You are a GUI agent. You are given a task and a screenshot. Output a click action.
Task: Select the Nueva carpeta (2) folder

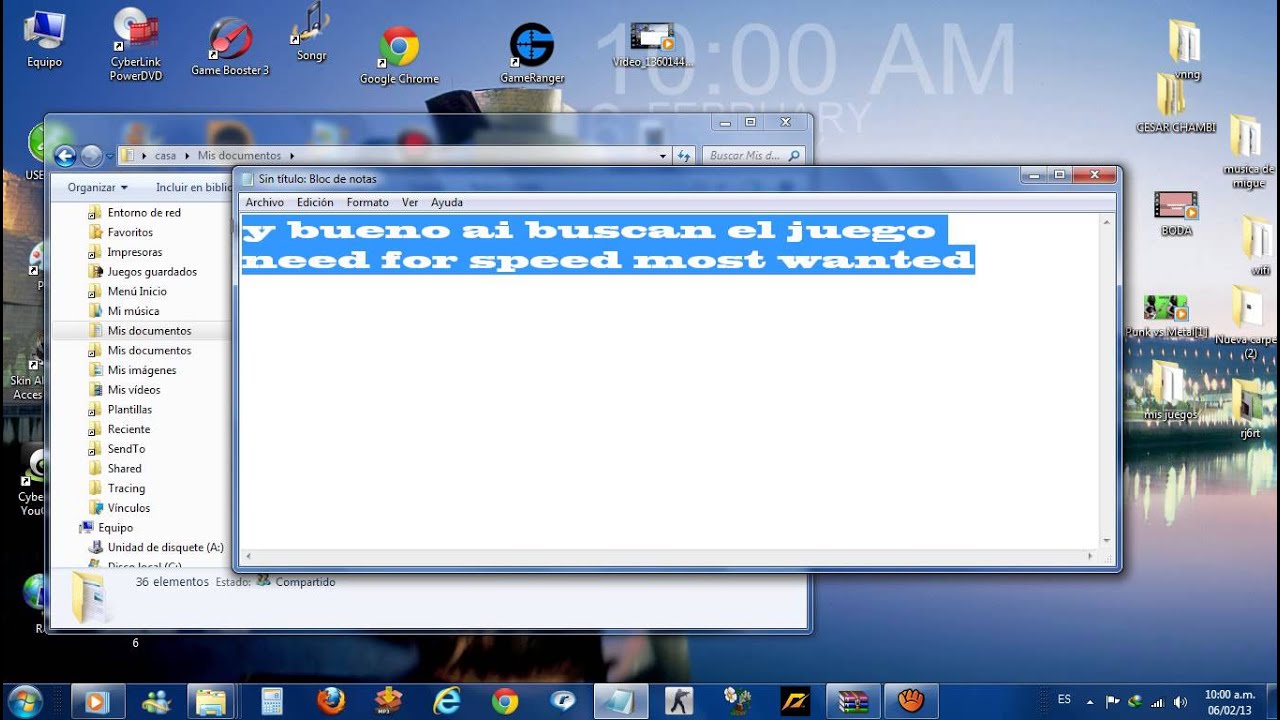pos(1247,322)
